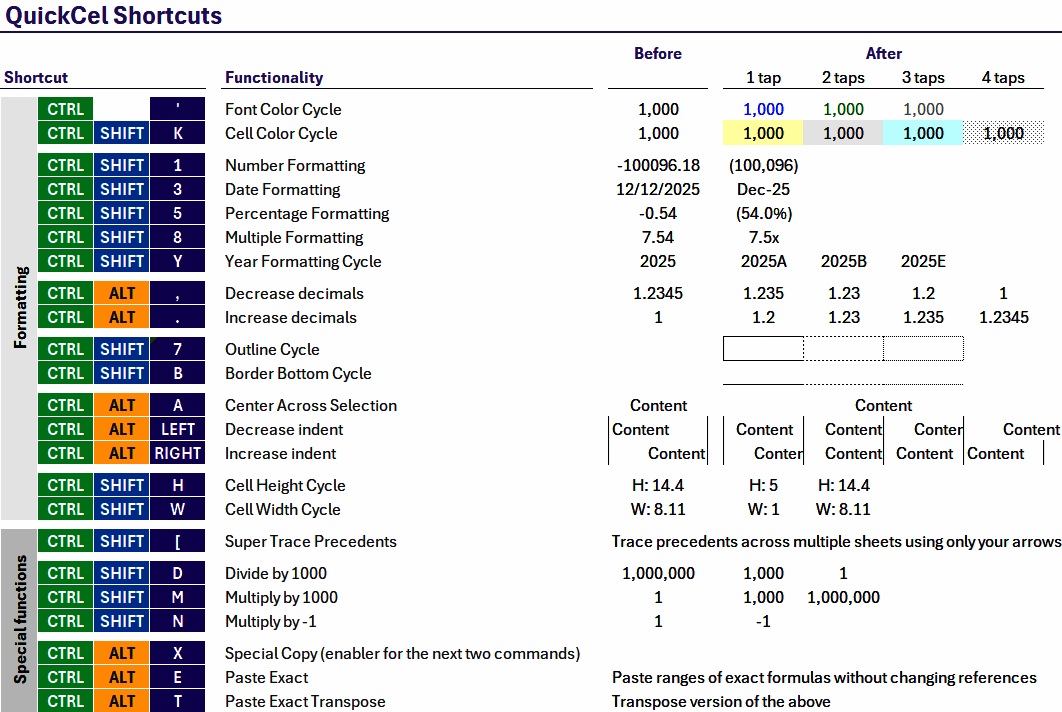The width and height of the screenshot is (1062, 712).
Task: Select the cyan highlighted 1,000 cell
Action: [923, 133]
